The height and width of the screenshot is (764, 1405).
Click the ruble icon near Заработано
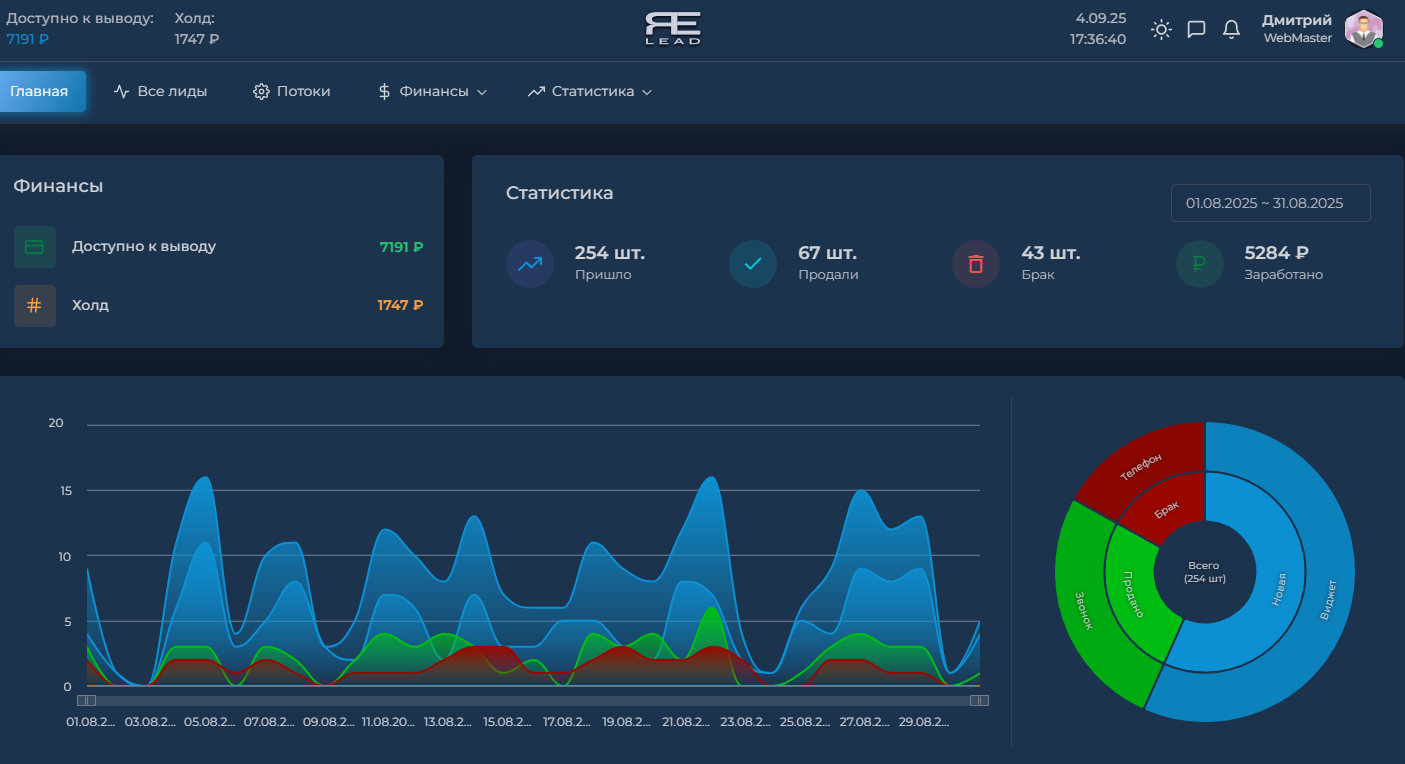[1199, 264]
